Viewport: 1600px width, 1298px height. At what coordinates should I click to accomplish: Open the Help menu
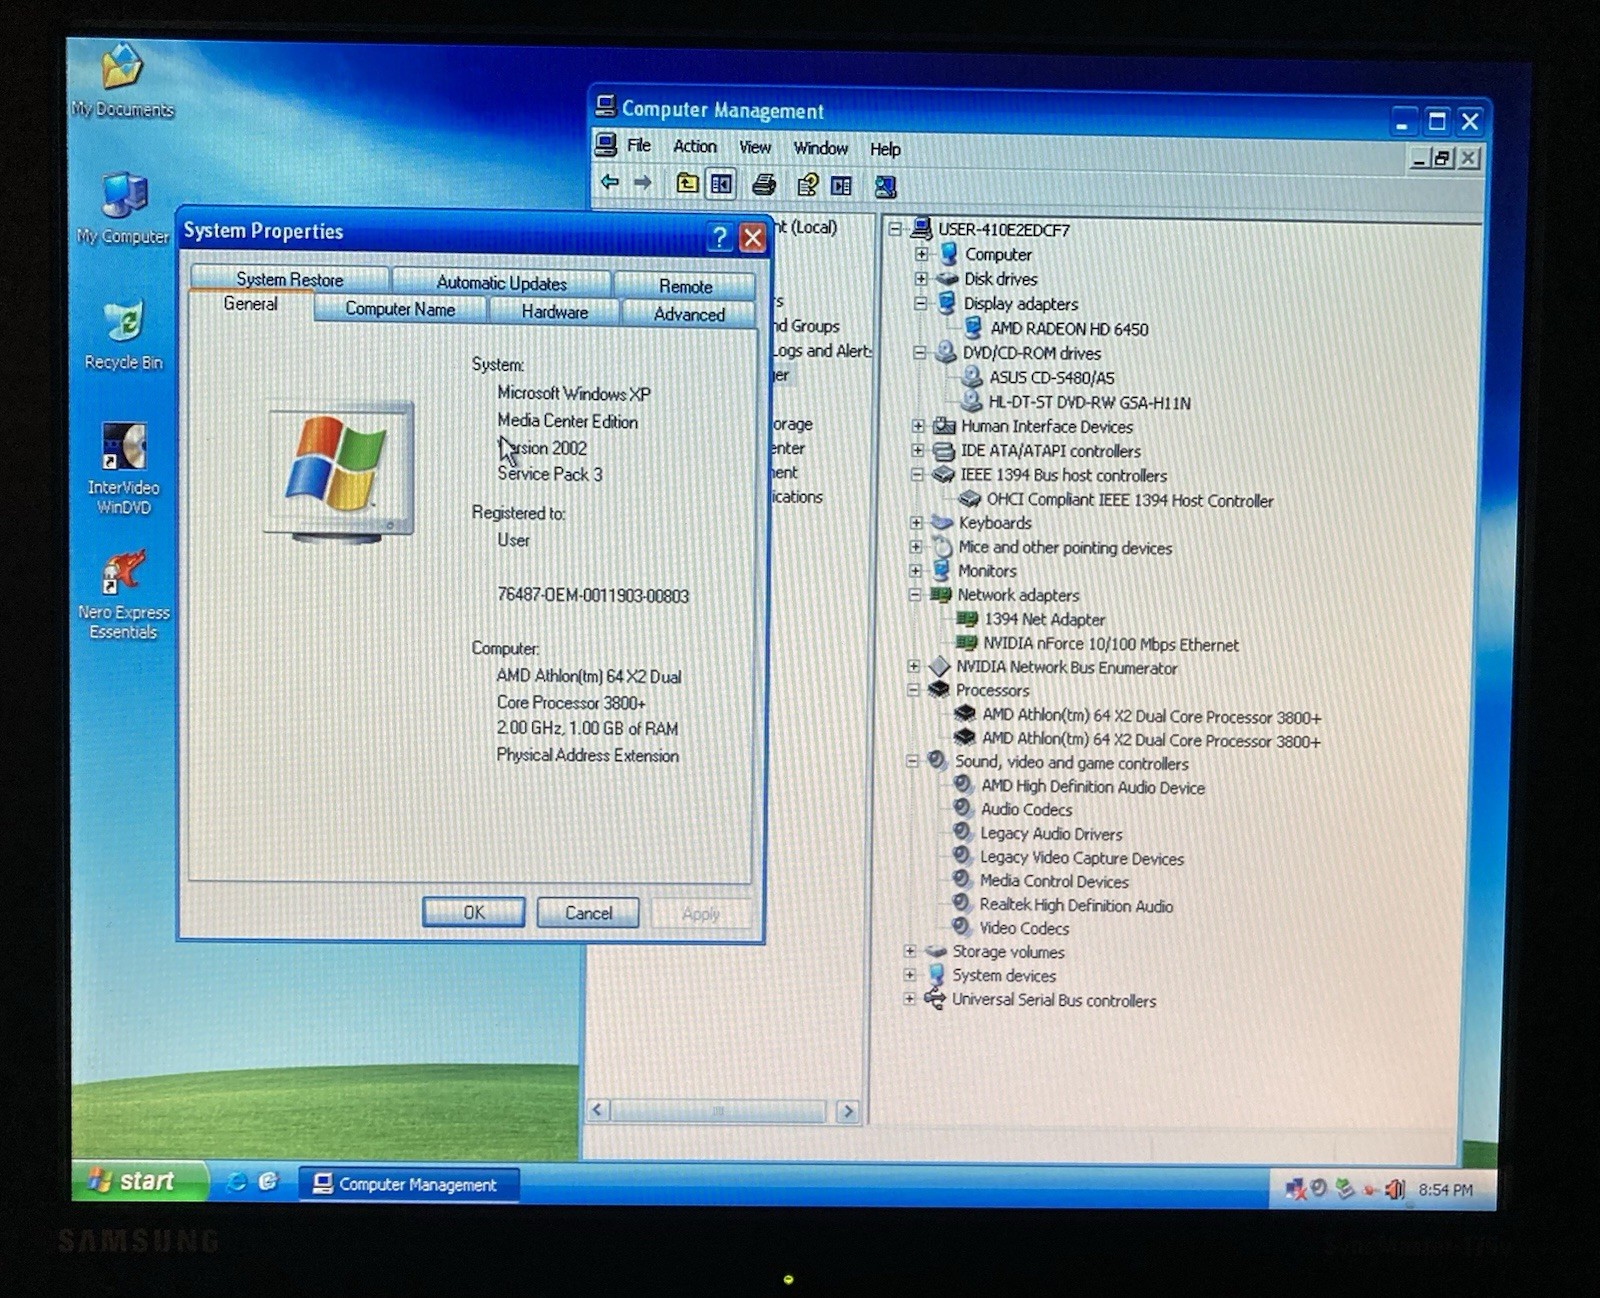885,150
